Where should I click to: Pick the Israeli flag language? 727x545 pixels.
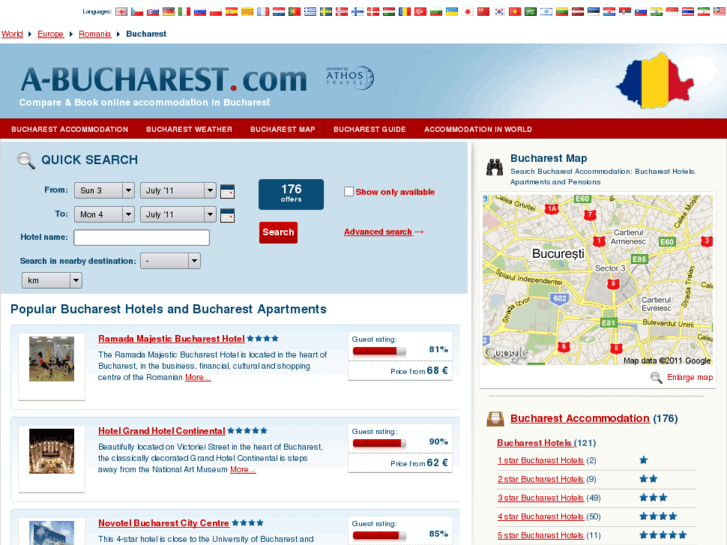[x=547, y=12]
